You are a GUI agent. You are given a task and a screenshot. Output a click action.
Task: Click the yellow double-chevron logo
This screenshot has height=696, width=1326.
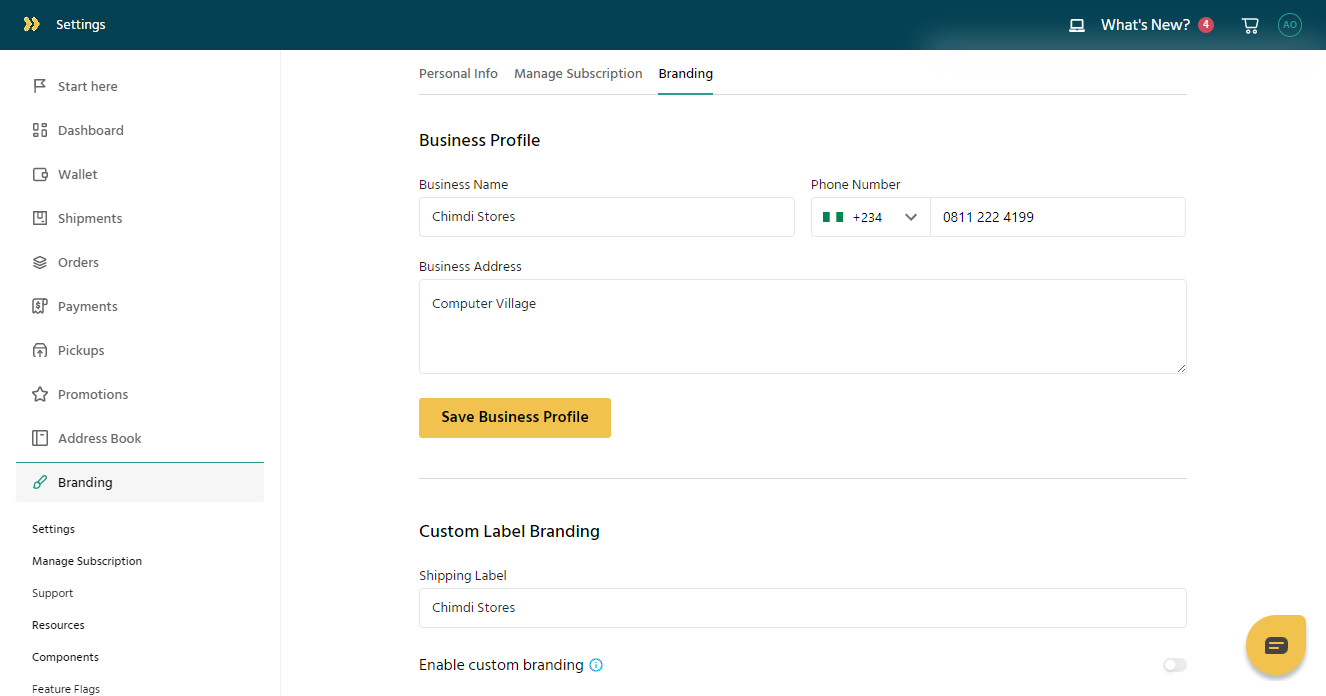[x=32, y=24]
